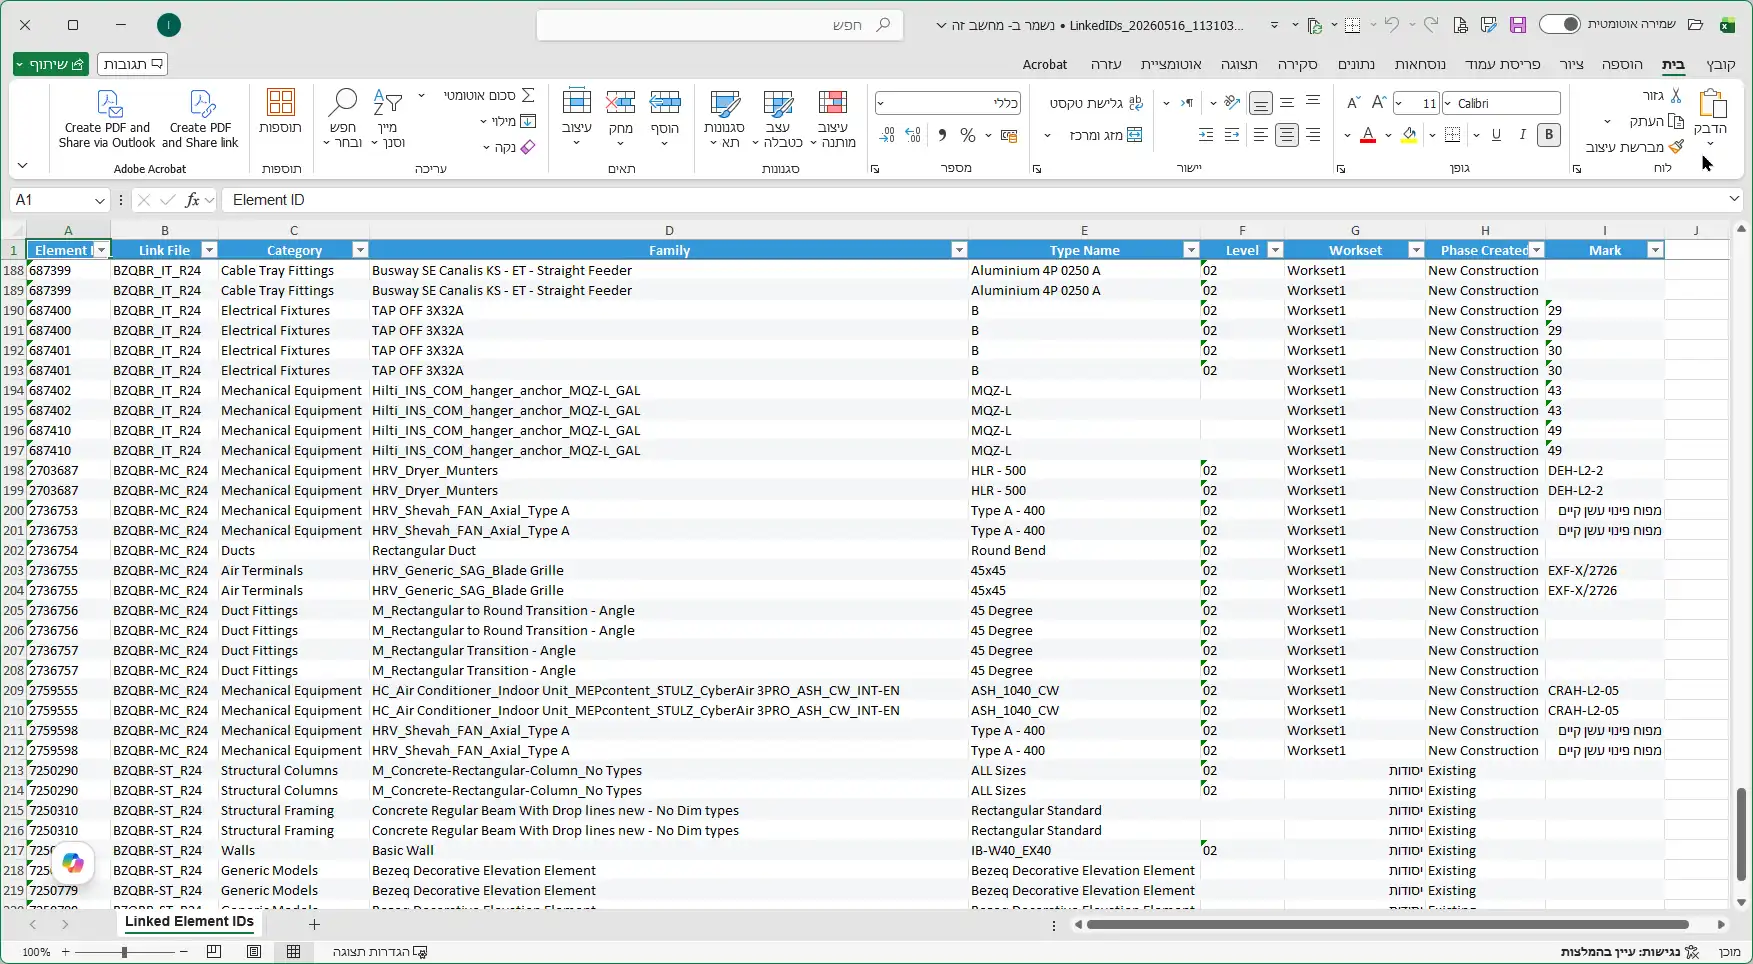Click the Create PDF and Share link icon
Image resolution: width=1753 pixels, height=964 pixels.
click(202, 104)
